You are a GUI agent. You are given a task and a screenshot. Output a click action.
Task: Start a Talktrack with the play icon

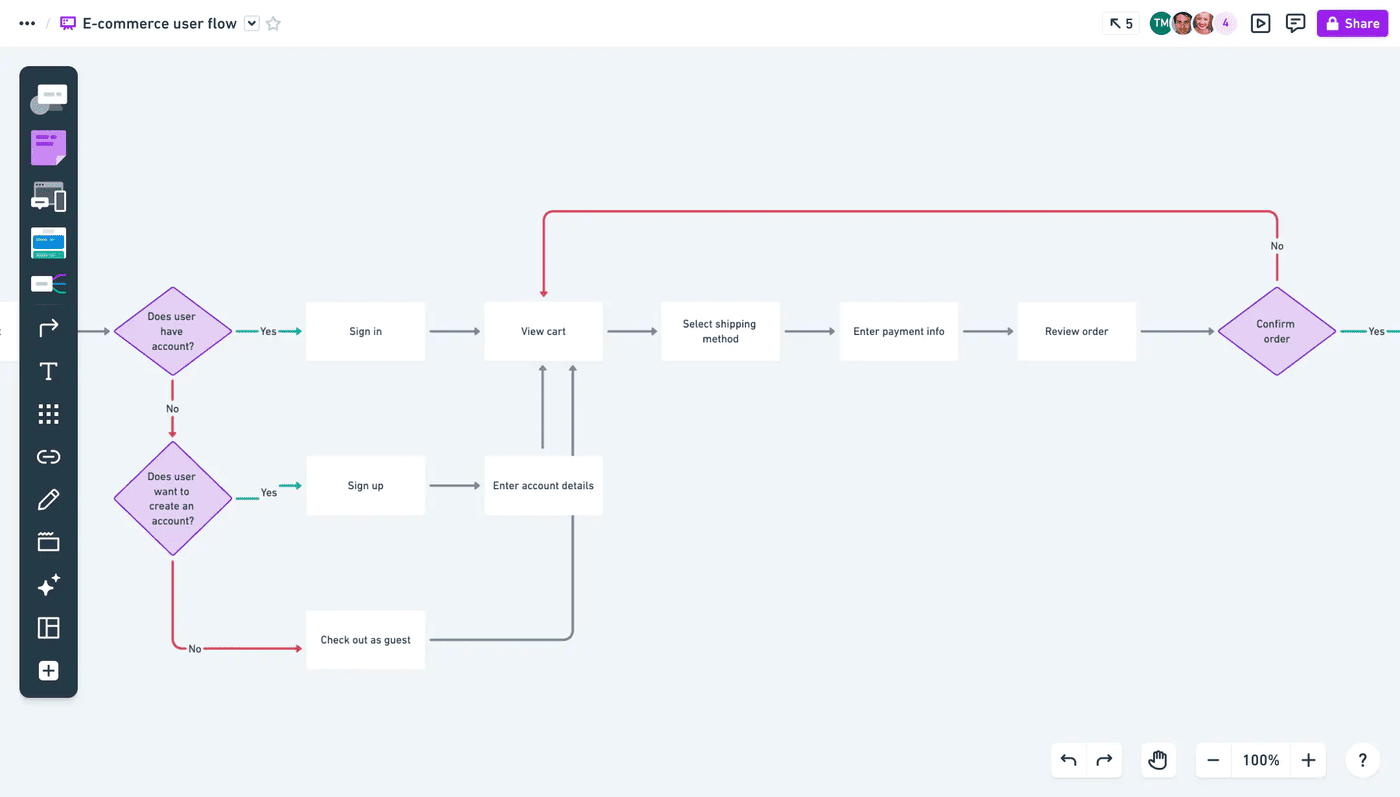[x=1260, y=22]
